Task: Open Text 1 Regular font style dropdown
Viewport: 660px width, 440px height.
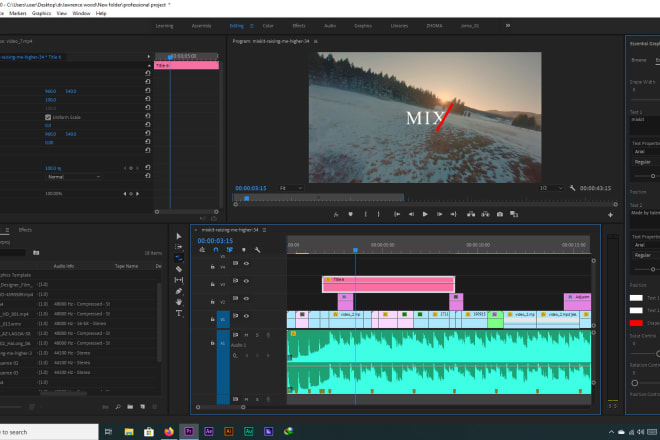Action: (x=646, y=162)
